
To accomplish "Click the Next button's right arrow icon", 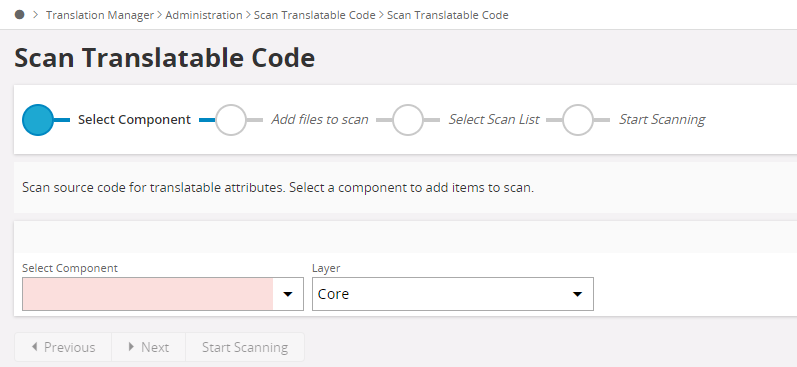I will tap(131, 347).
